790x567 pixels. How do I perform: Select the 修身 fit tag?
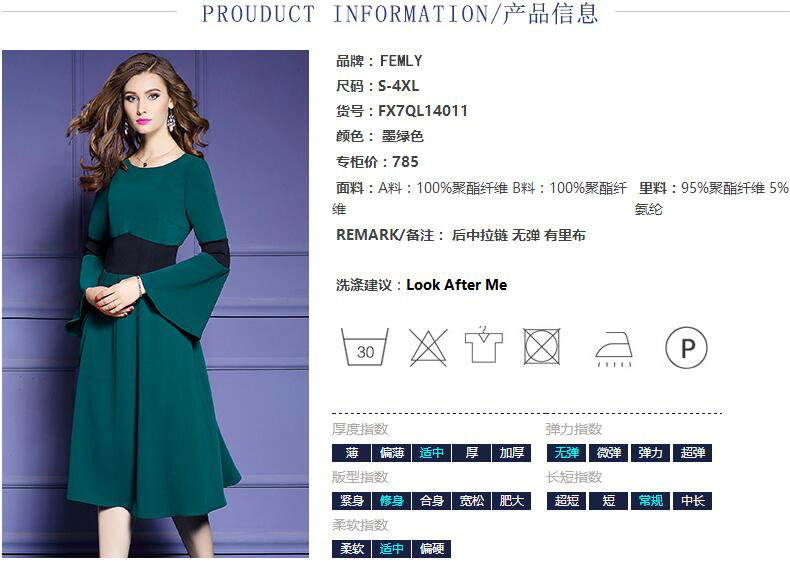click(391, 500)
